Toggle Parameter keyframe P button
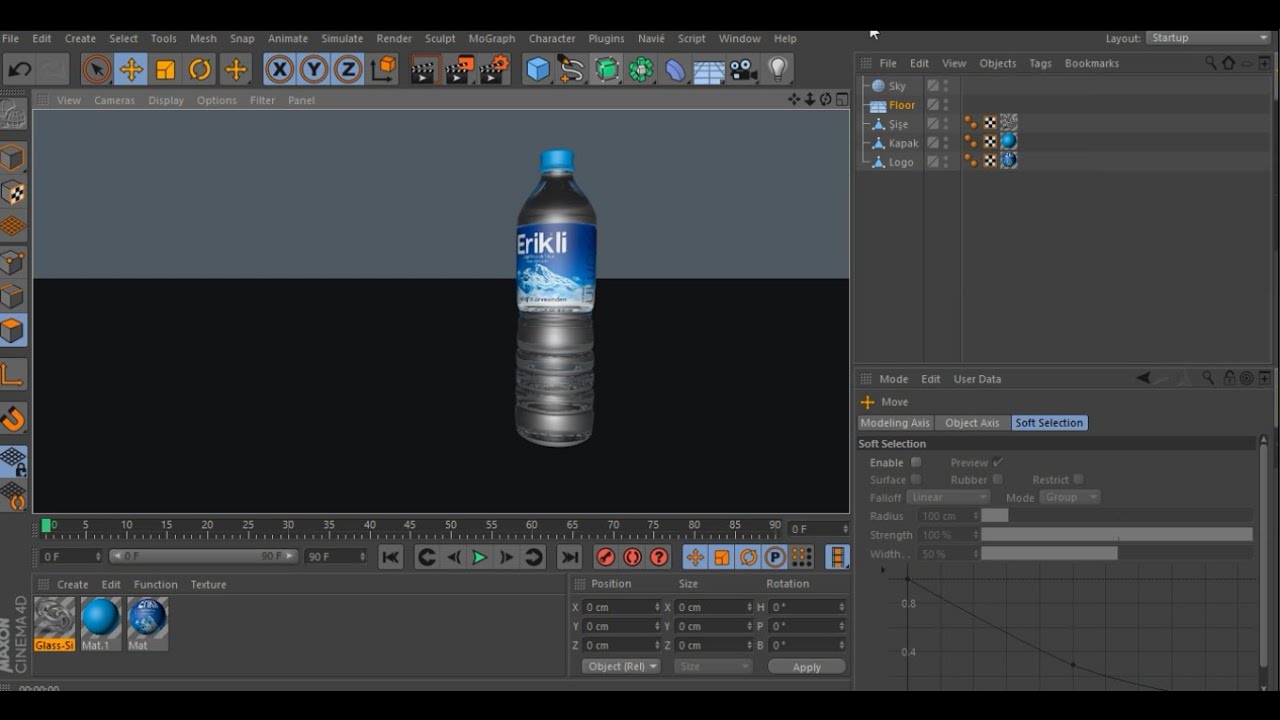 point(775,557)
